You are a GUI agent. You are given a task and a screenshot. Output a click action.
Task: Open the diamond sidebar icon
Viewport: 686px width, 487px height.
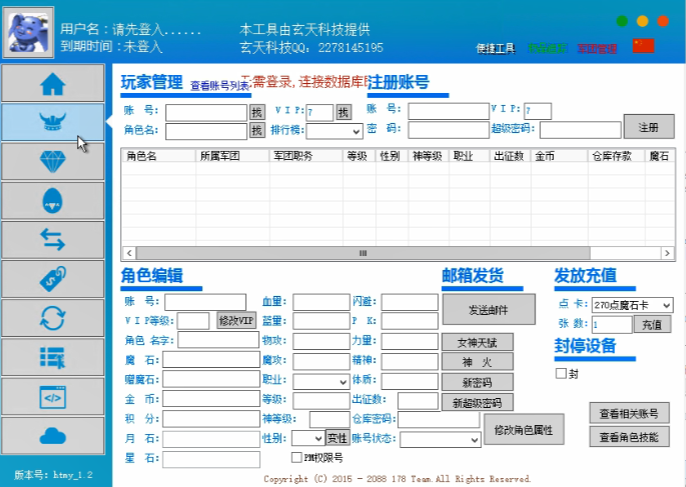coord(52,161)
